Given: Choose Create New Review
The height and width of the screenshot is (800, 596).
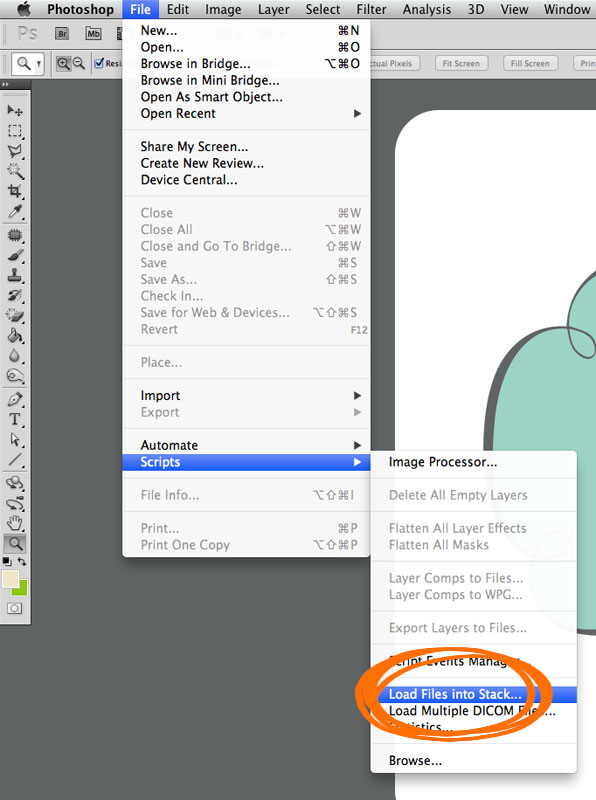Looking at the screenshot, I should coord(246,163).
